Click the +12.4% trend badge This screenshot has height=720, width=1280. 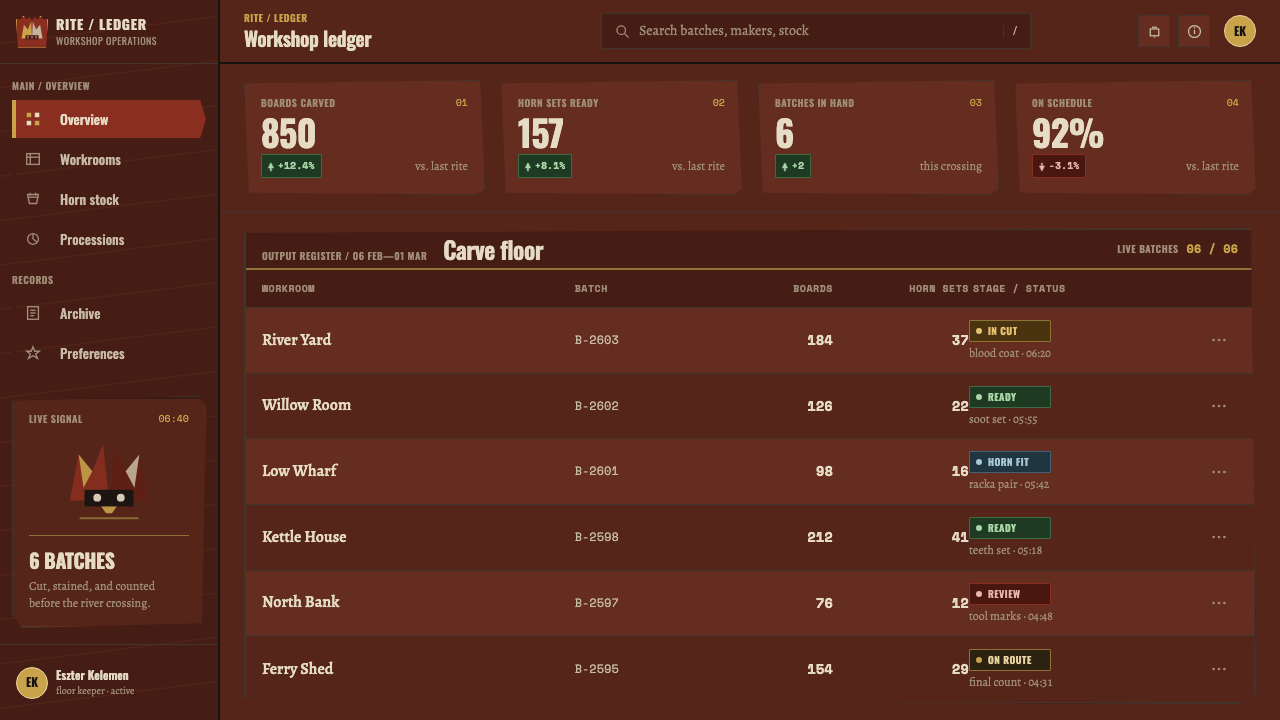[291, 166]
